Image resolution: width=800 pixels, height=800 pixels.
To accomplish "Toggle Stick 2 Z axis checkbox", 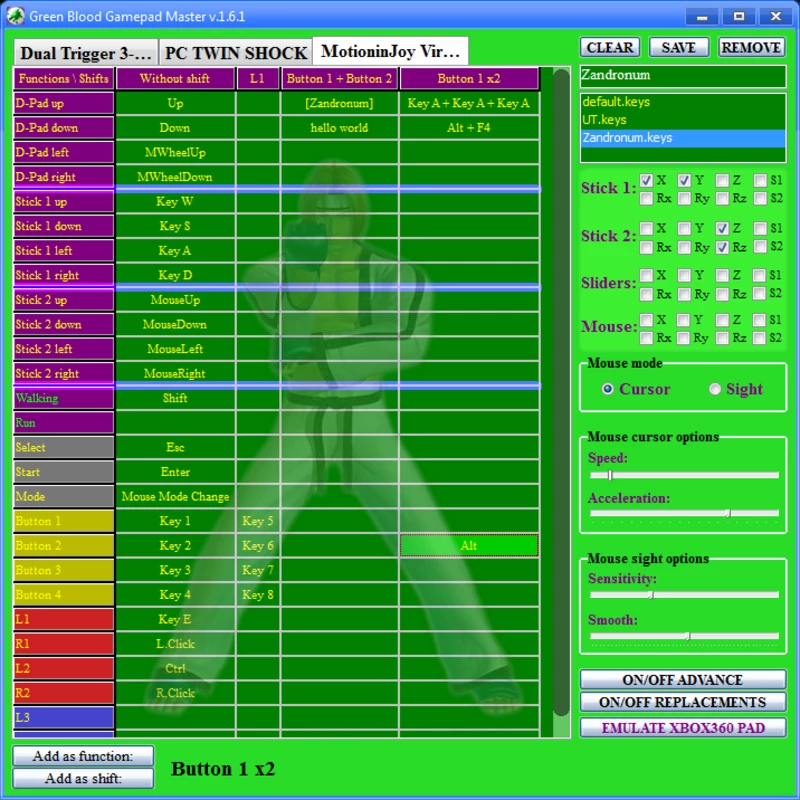I will click(722, 228).
